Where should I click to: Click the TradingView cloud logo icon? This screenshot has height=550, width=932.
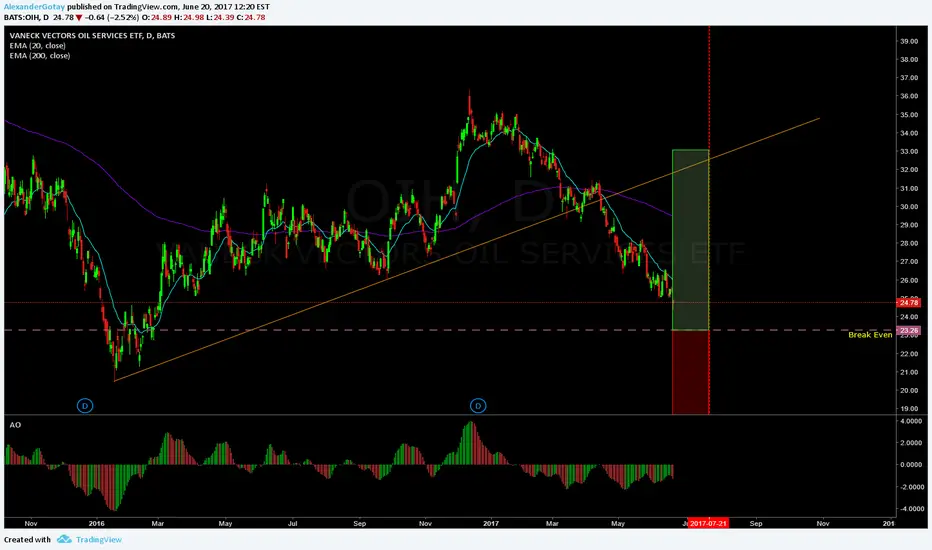coord(64,539)
